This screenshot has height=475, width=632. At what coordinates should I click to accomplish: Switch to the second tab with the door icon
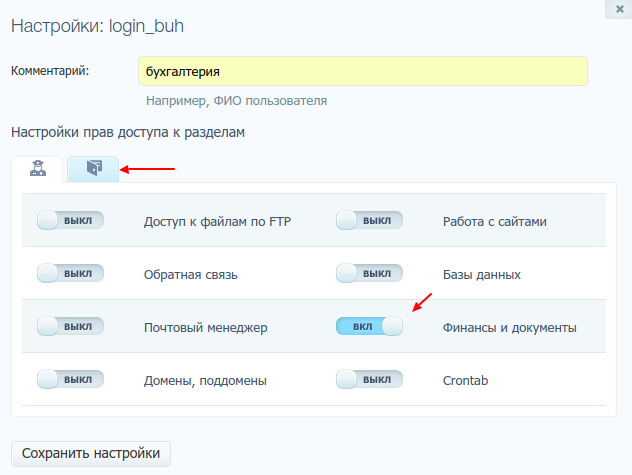(93, 169)
